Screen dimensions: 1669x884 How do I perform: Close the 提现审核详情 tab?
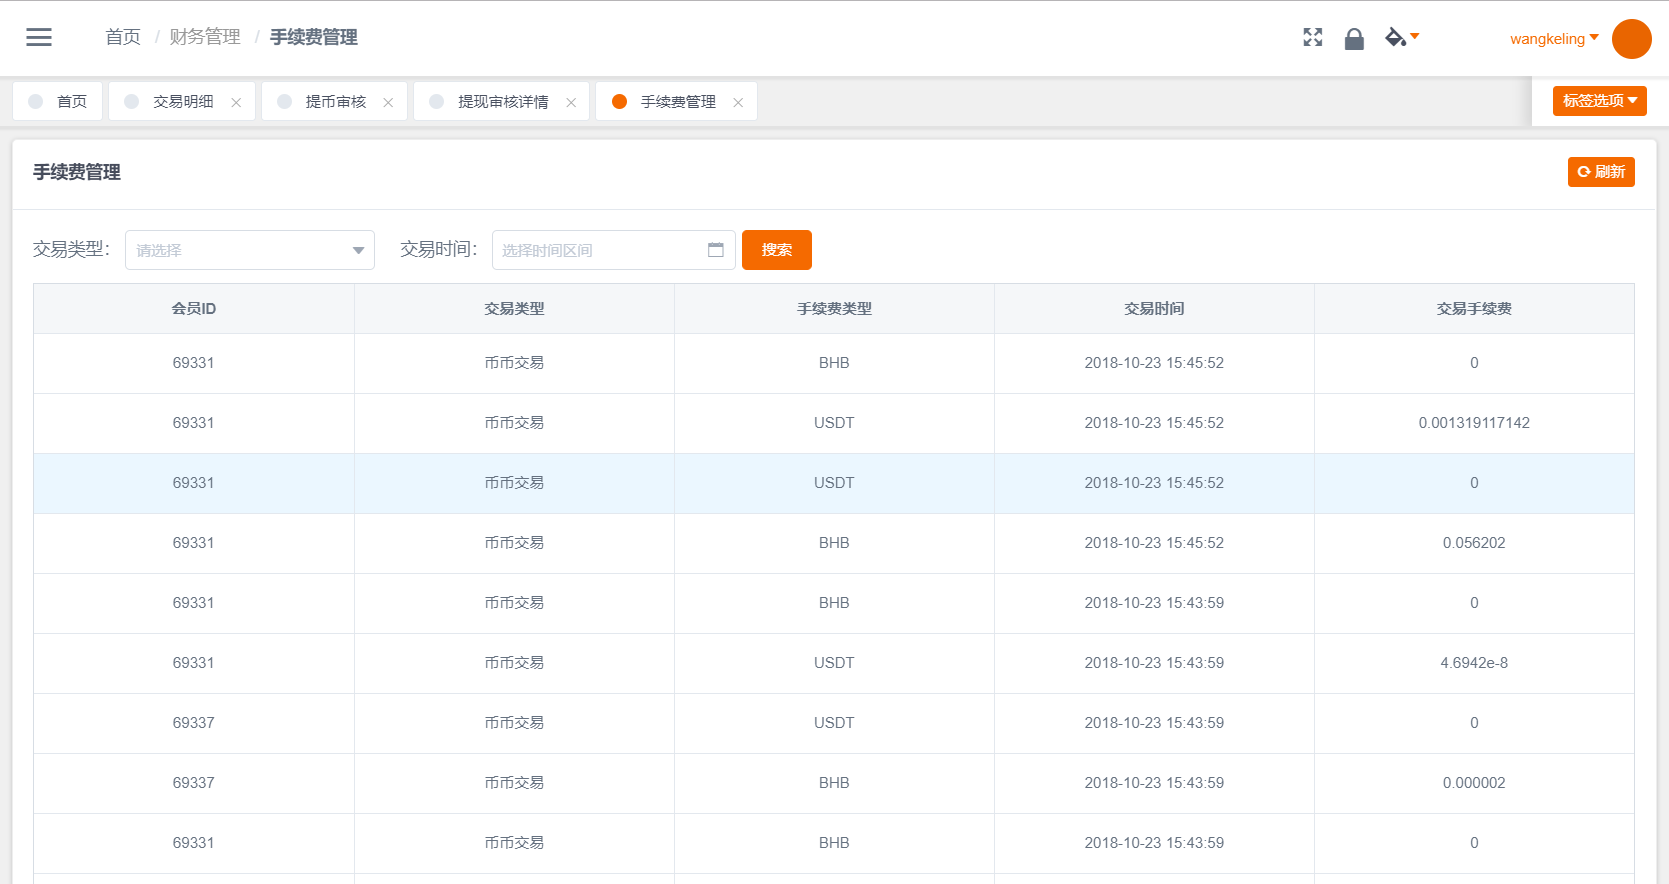pyautogui.click(x=571, y=102)
